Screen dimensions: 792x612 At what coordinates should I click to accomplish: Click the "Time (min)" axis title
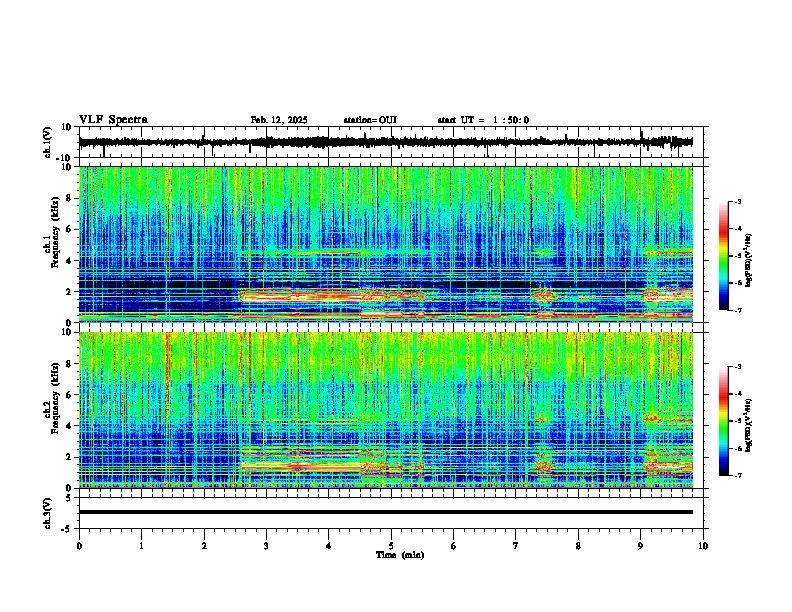pos(400,555)
